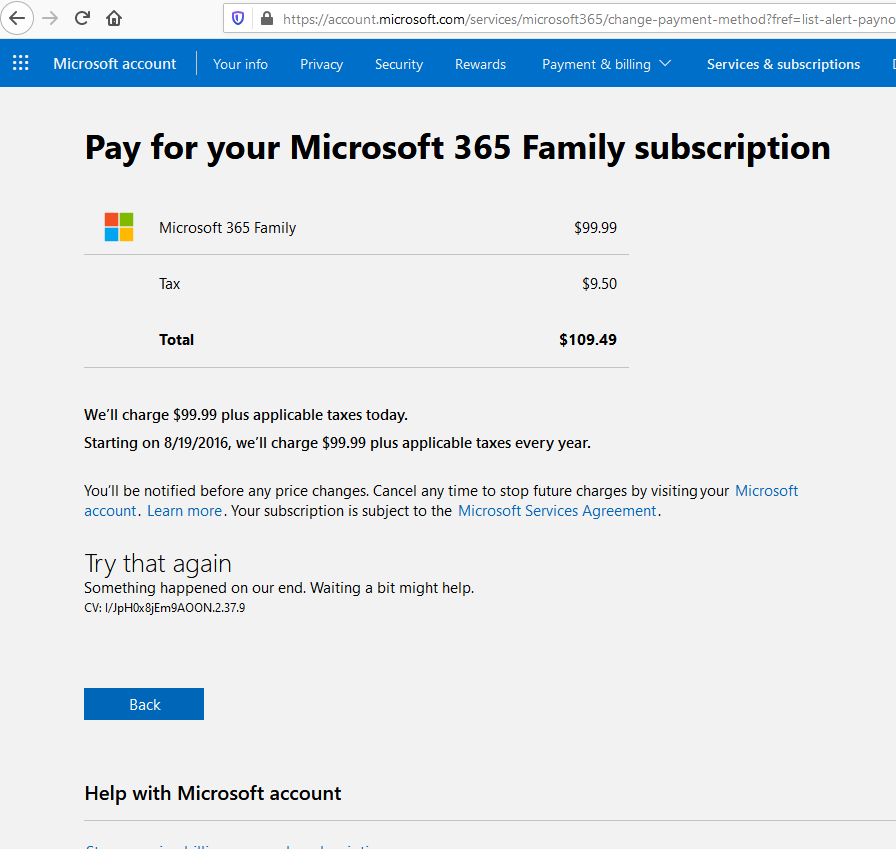Open the Security section
Viewport: 896px width, 849px height.
coord(399,64)
